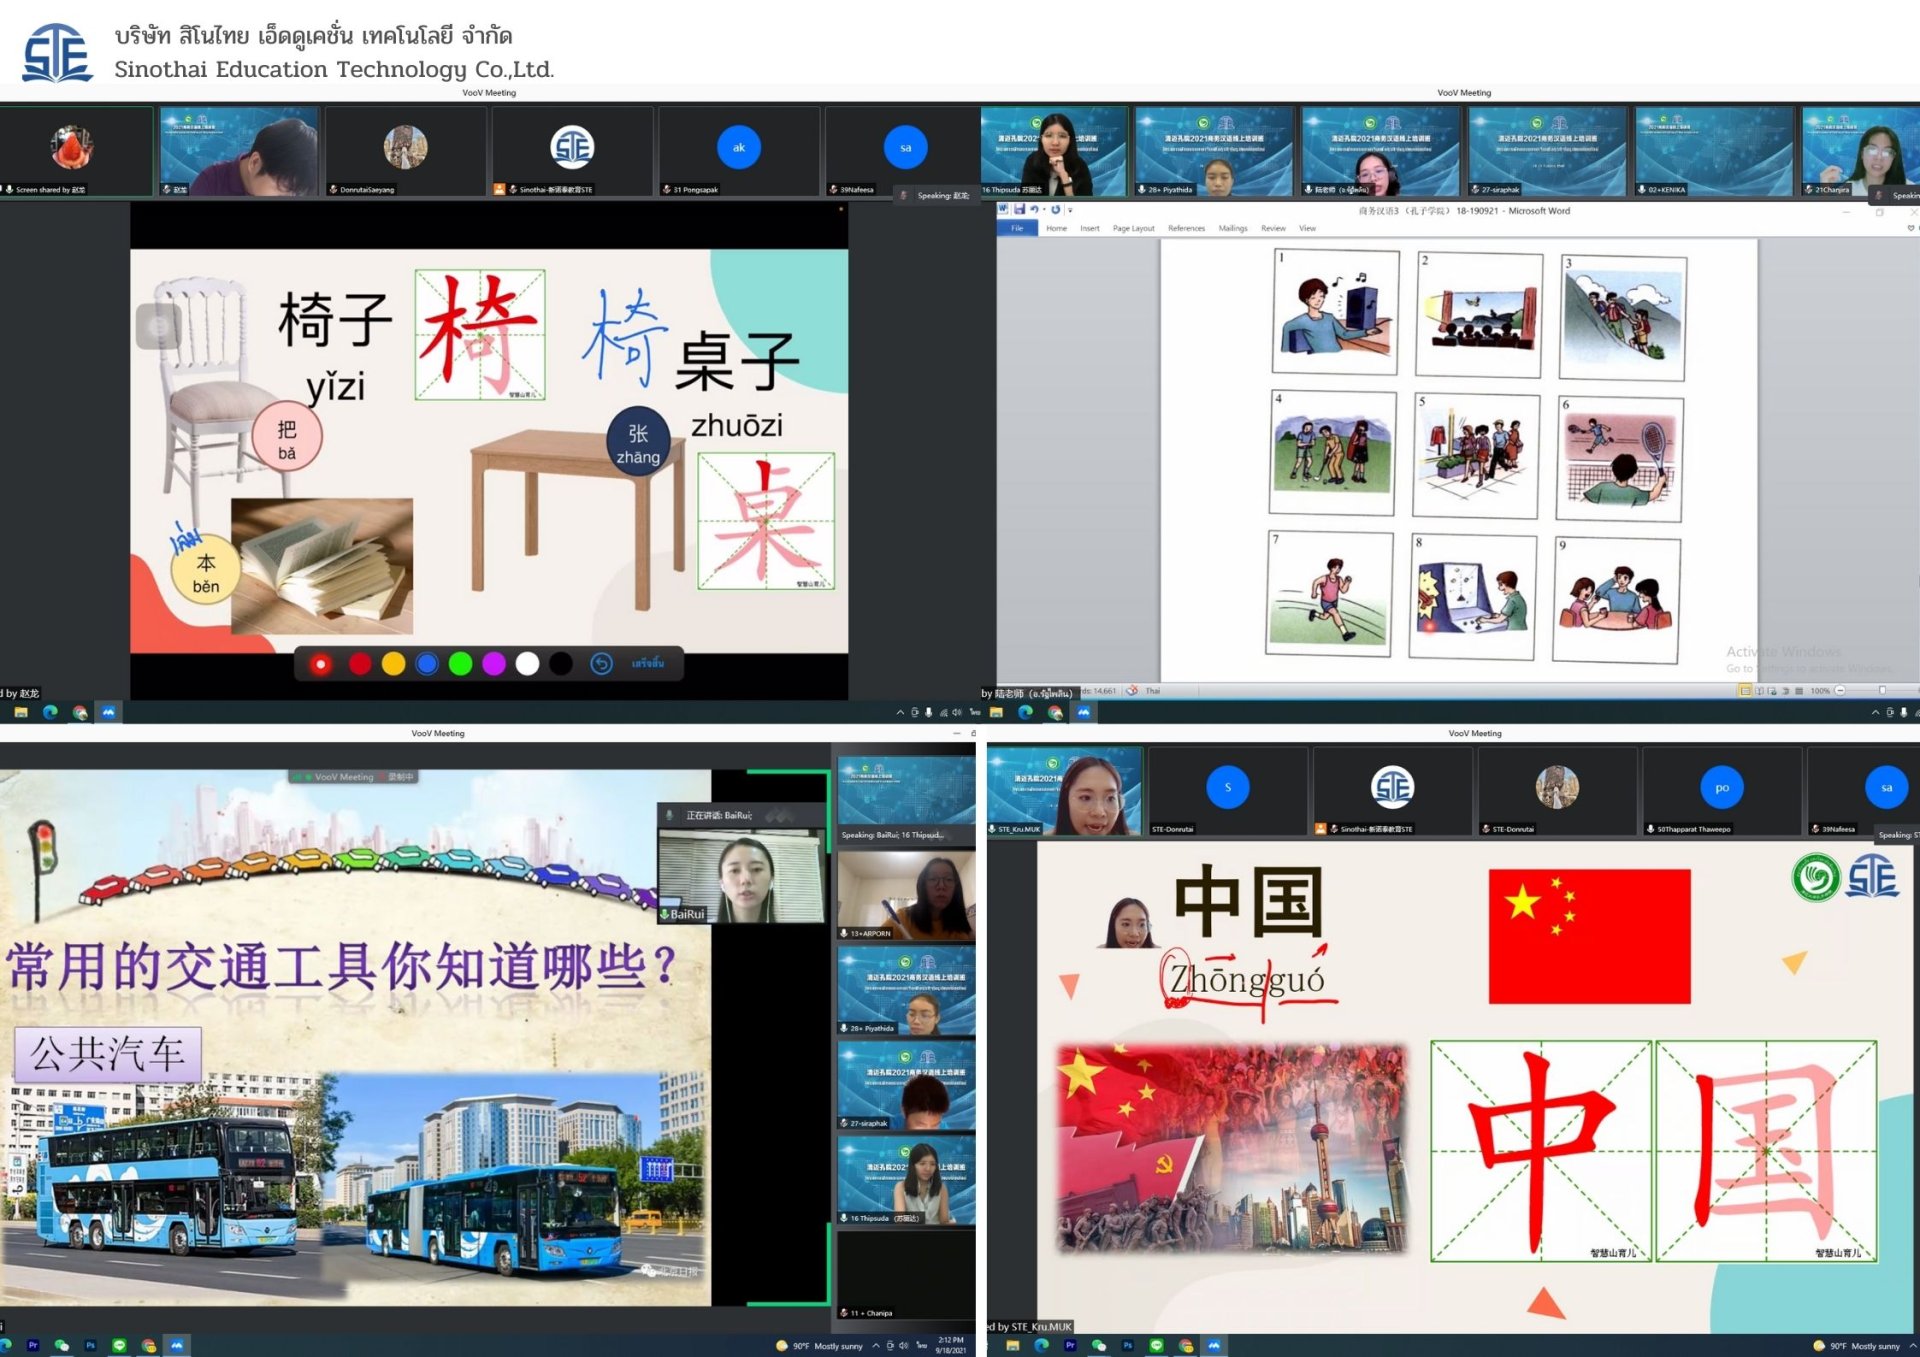The image size is (1920, 1357).
Task: Pick the purple annotation color
Action: [x=494, y=664]
